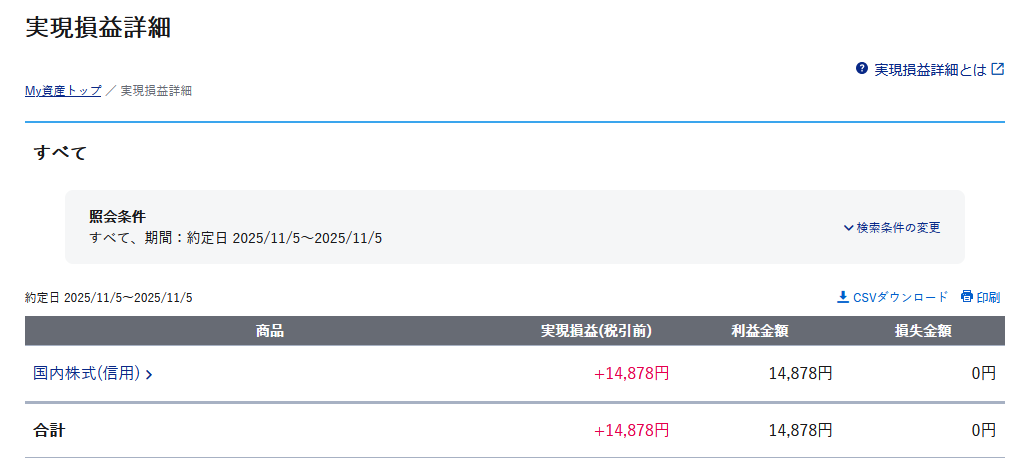1013x462 pixels.
Task: Click the 損失金額 column header
Action: tap(922, 331)
